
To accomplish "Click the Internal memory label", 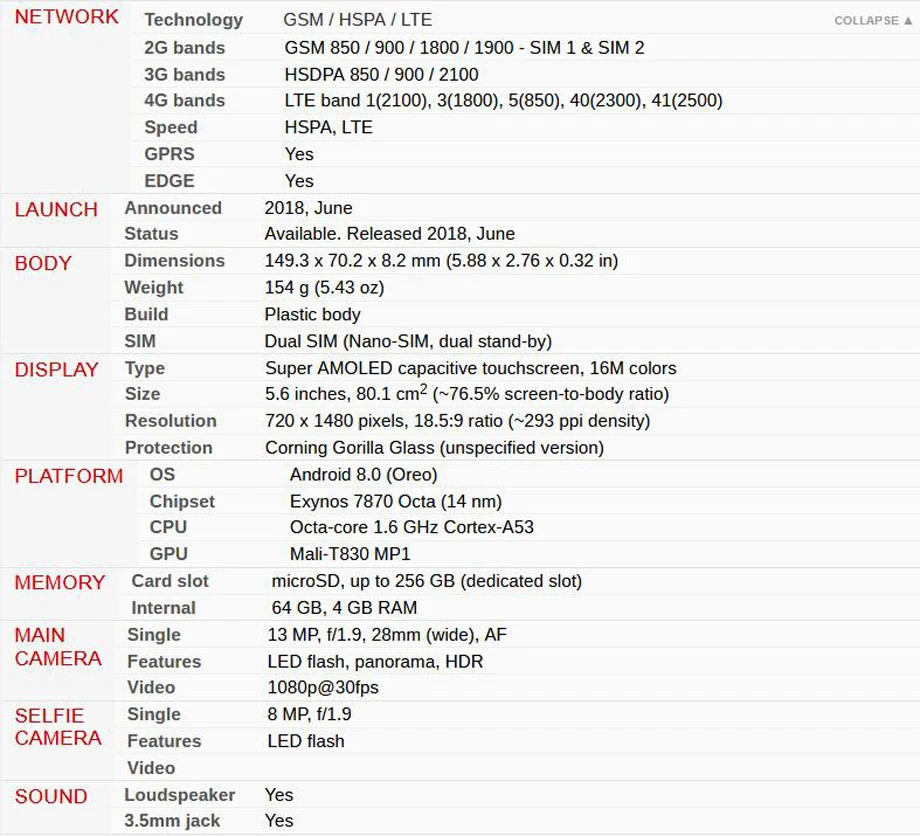I will [x=163, y=608].
